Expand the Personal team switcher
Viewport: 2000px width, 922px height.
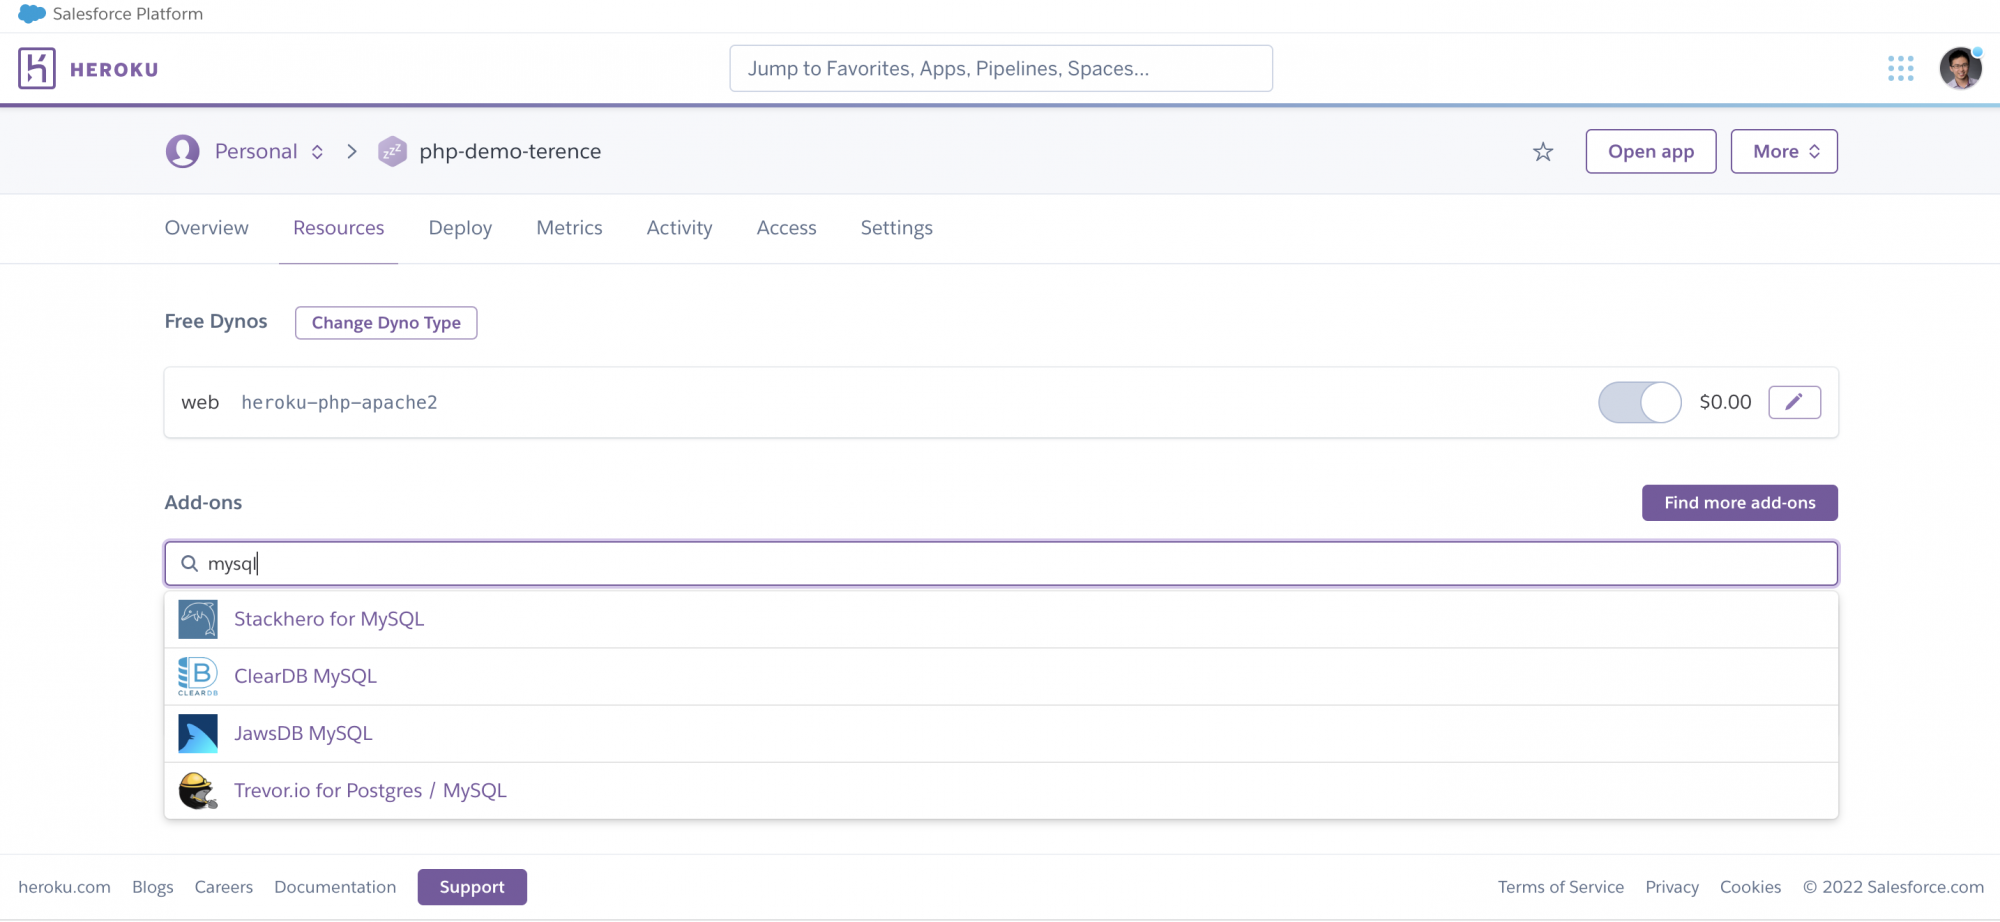pos(317,151)
